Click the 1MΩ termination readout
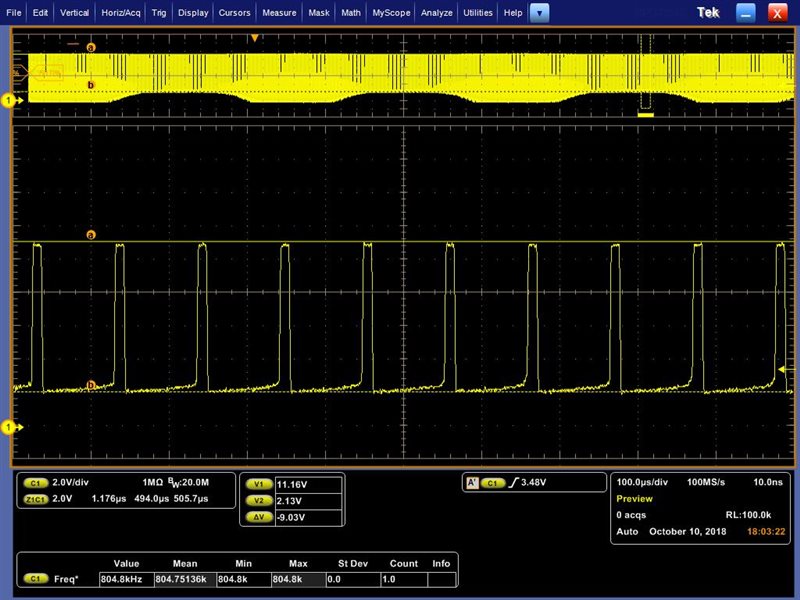Screen dimensions: 800x600 point(153,482)
